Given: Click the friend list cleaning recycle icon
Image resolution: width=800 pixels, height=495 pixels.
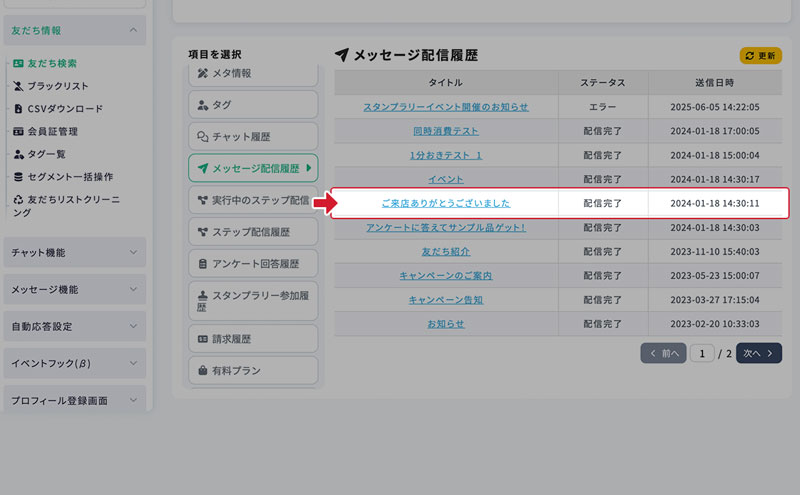Looking at the screenshot, I should 18,199.
